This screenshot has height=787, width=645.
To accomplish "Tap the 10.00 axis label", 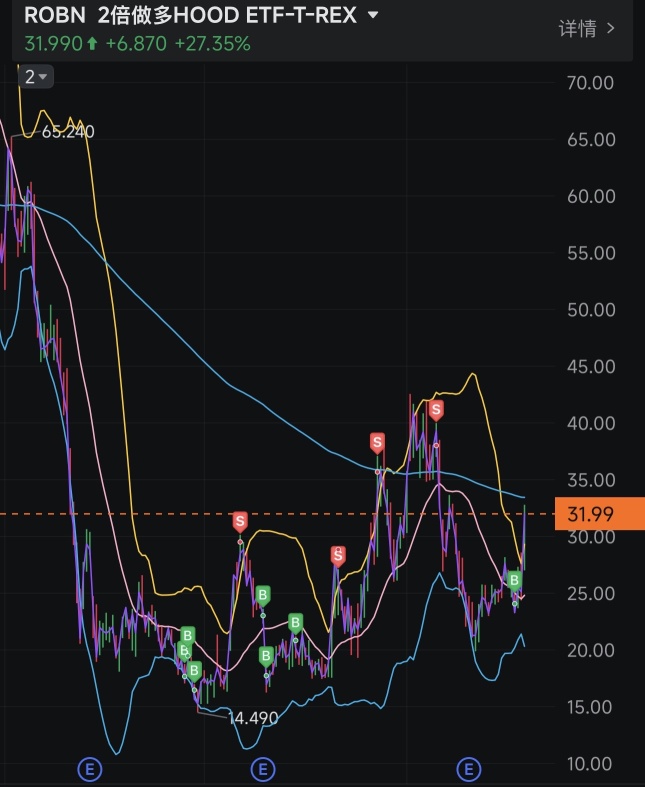I will pos(590,764).
